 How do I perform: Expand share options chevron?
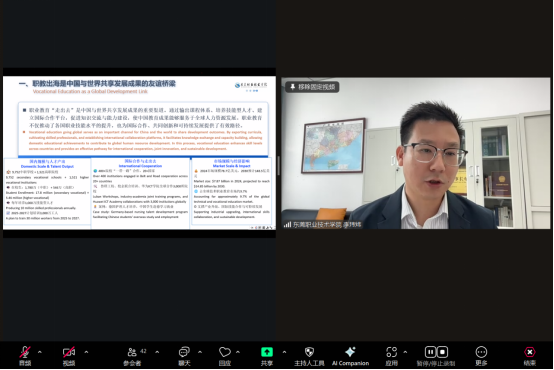284,352
